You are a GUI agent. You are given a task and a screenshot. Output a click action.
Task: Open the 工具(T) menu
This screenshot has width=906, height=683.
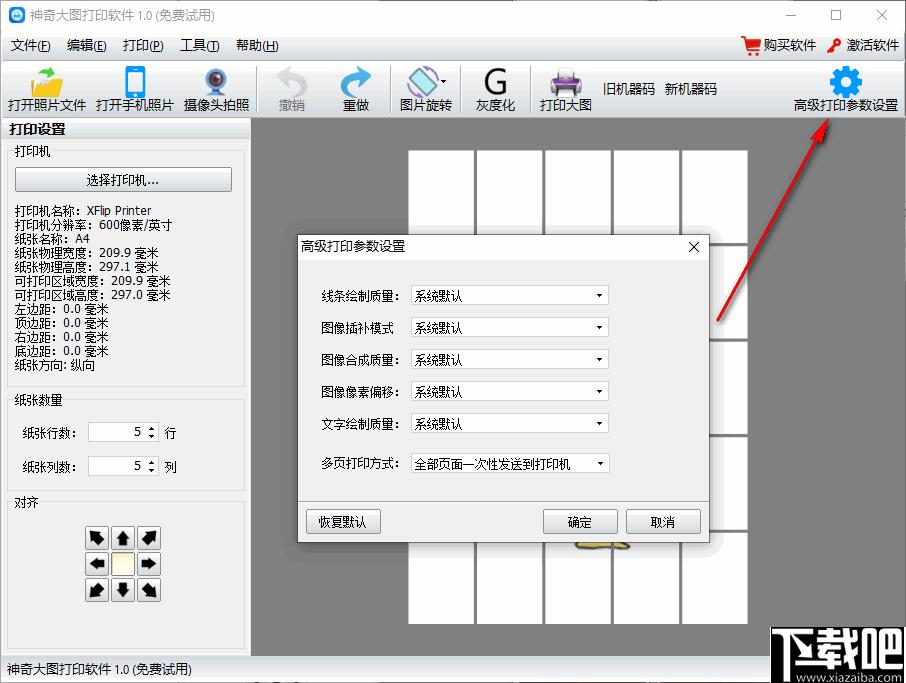pos(199,45)
